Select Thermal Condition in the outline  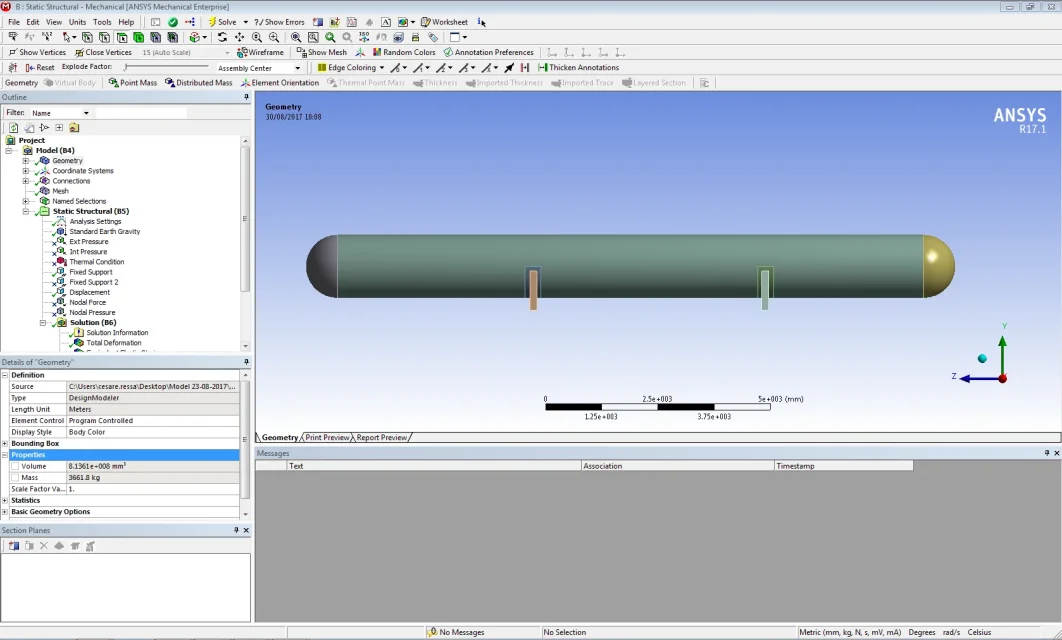(97, 262)
